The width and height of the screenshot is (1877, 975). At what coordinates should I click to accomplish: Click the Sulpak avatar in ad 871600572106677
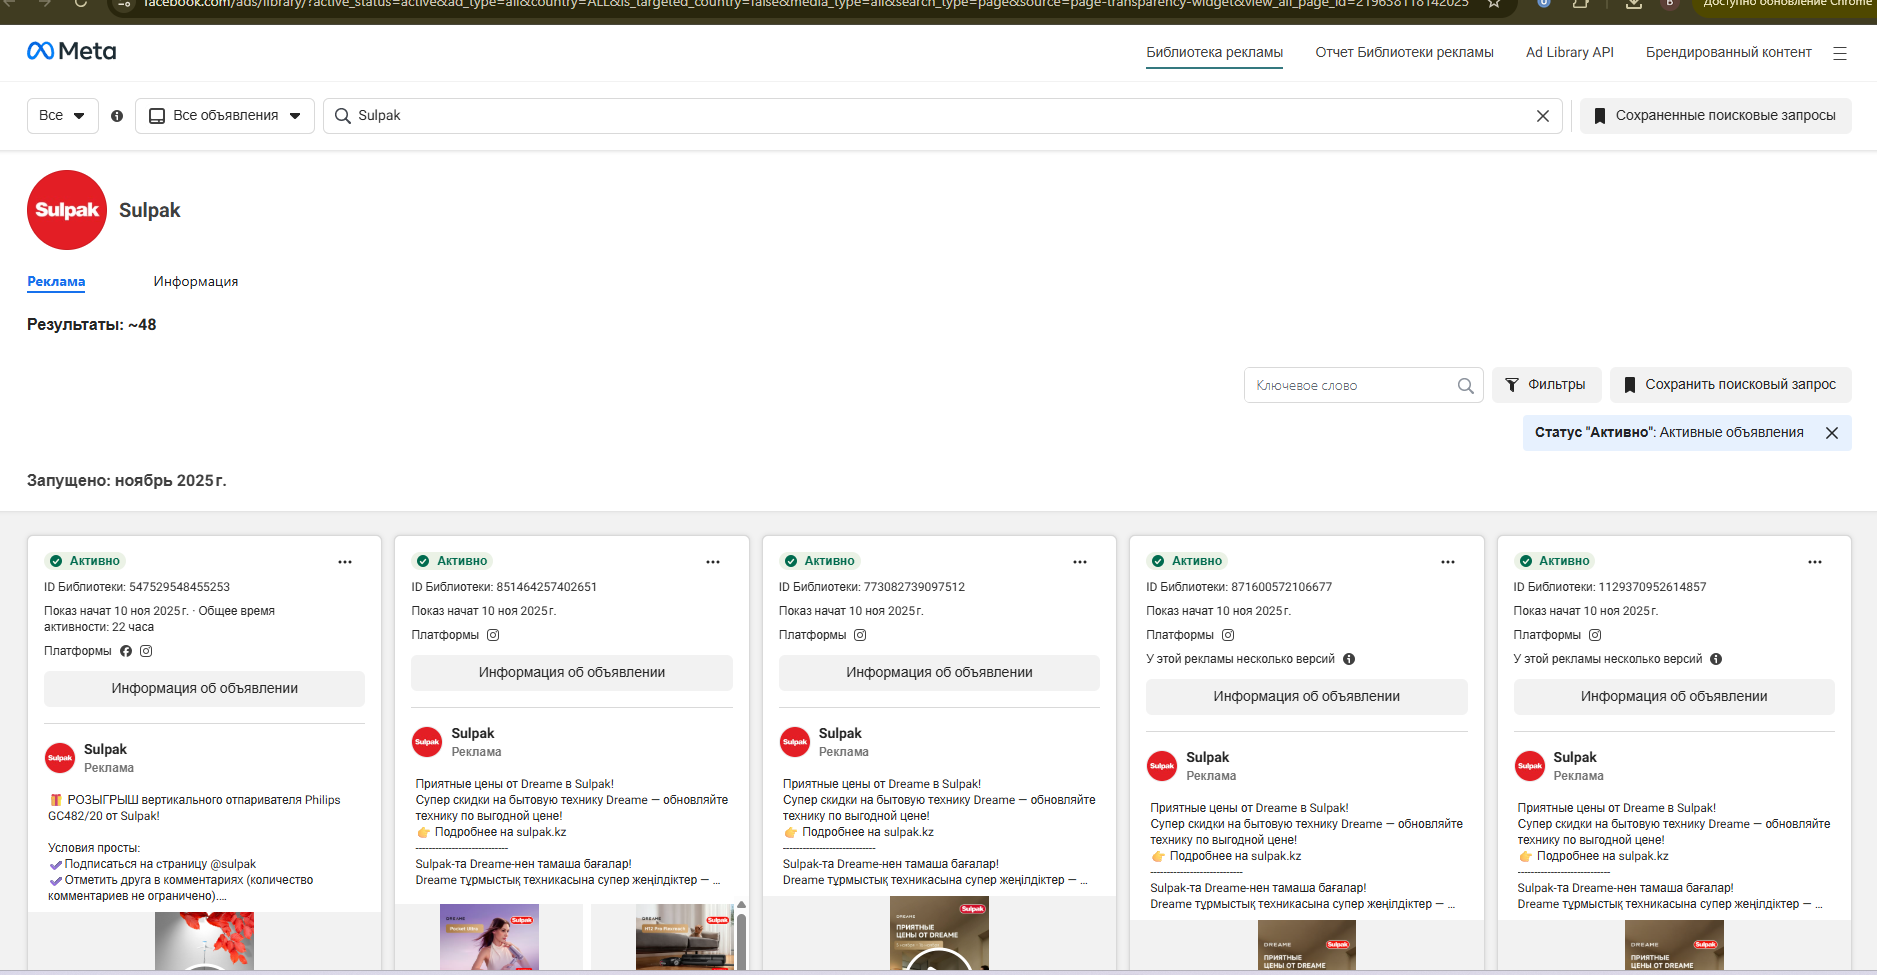1162,766
